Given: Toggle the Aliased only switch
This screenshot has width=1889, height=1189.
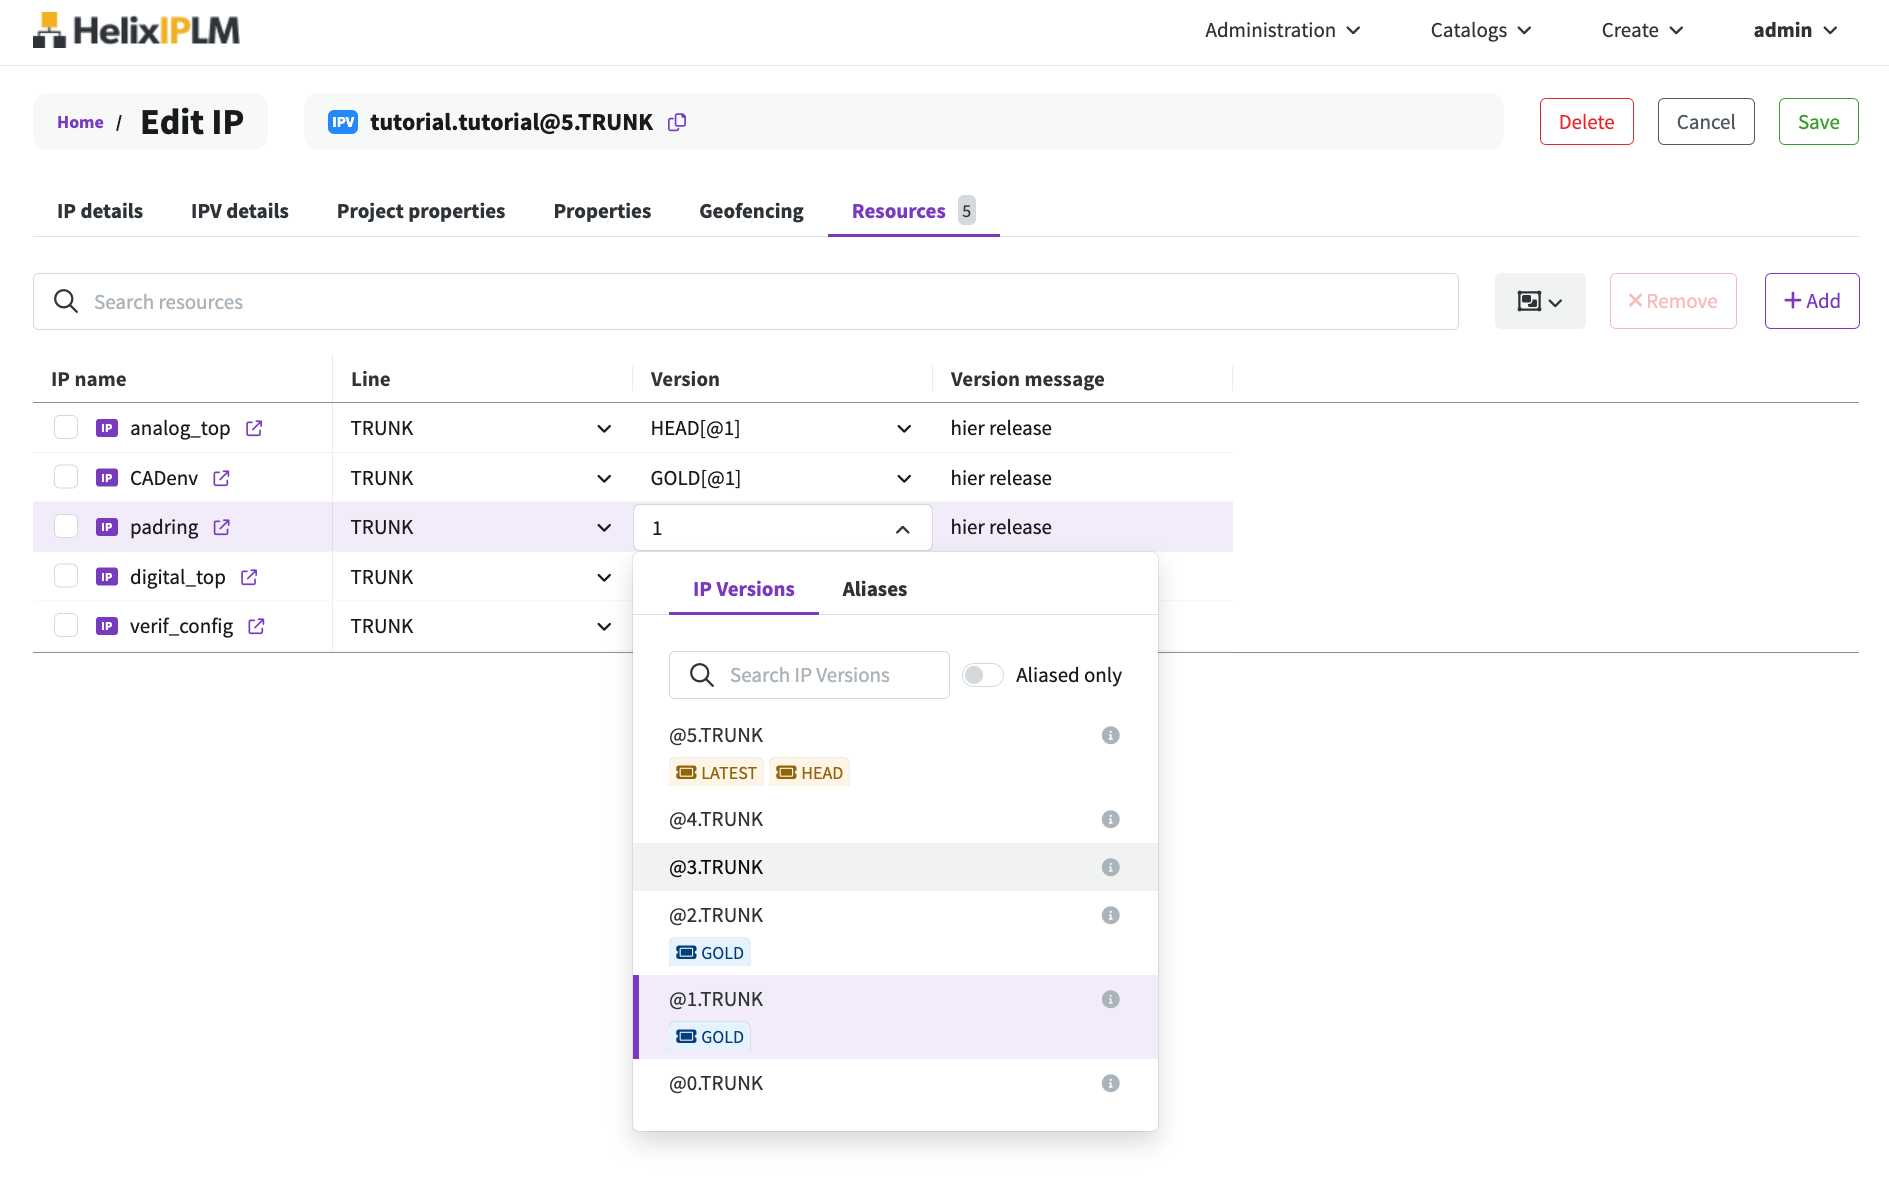Looking at the screenshot, I should [982, 675].
